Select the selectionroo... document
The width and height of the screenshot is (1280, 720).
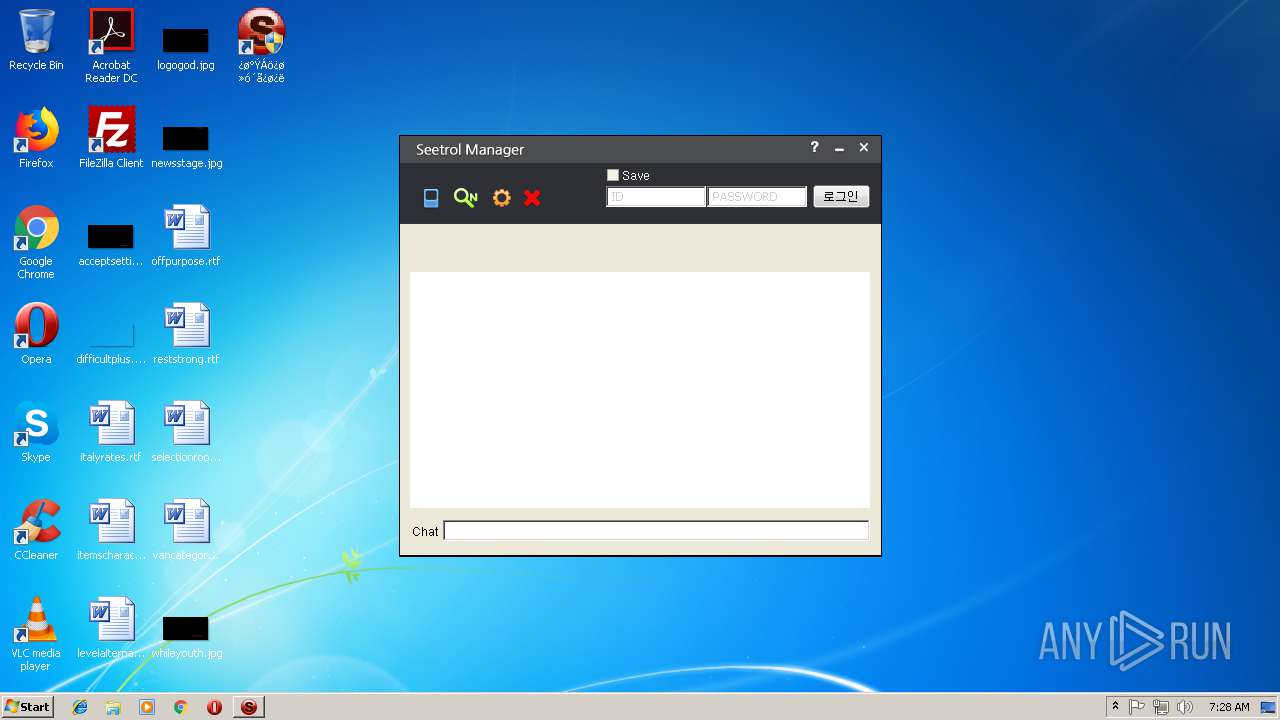point(186,432)
